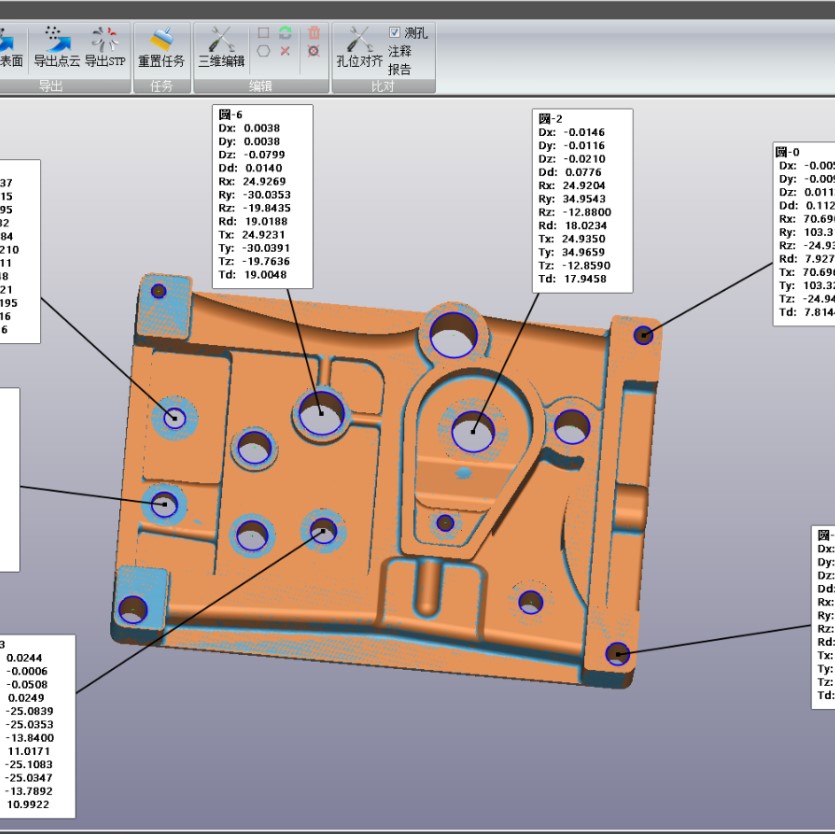
Task: Click the 报告 report option
Action: (x=399, y=69)
